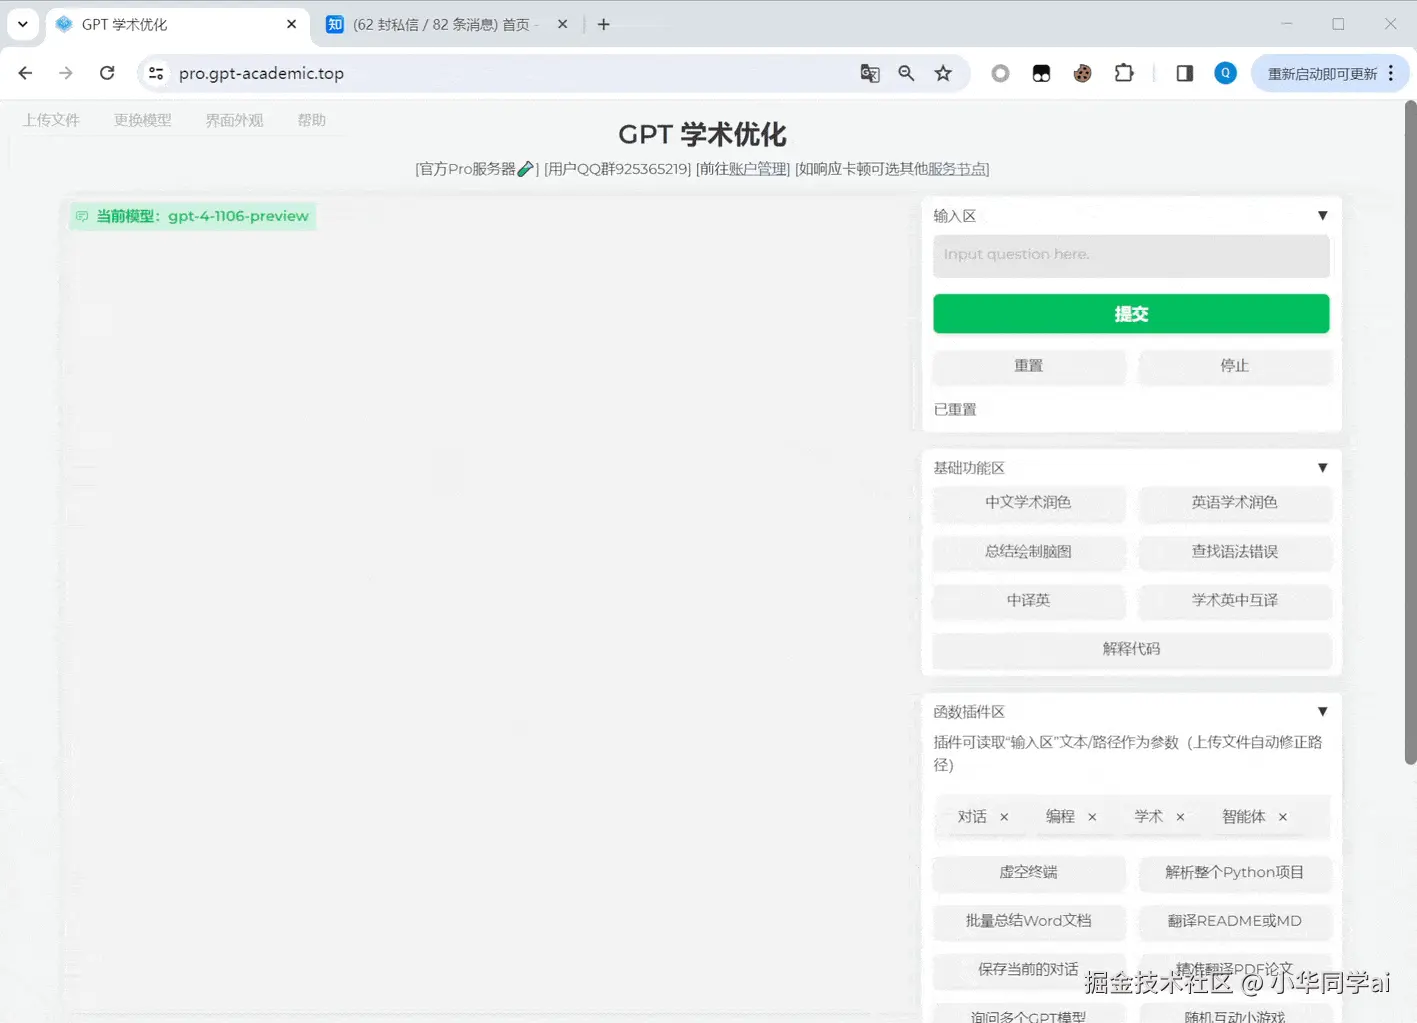Launch the 虚空终端 plugin

point(1028,872)
